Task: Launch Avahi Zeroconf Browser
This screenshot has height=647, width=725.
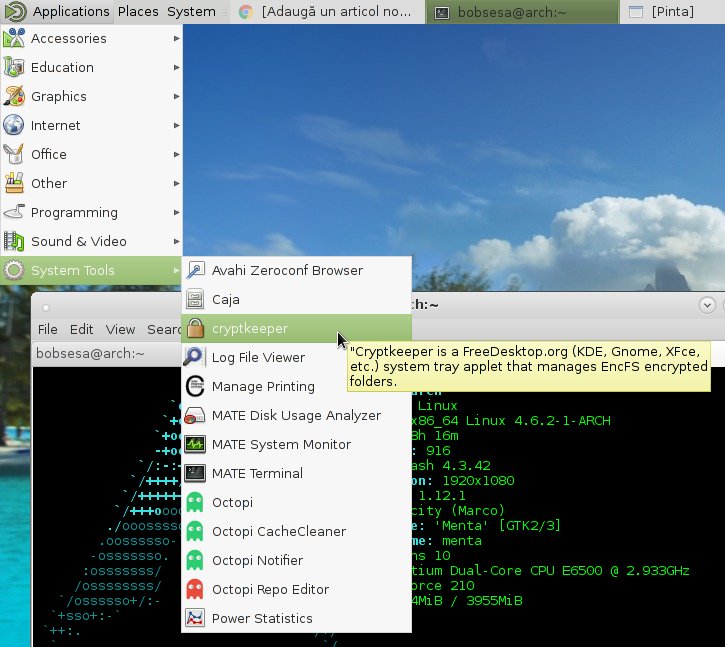Action: 296,271
